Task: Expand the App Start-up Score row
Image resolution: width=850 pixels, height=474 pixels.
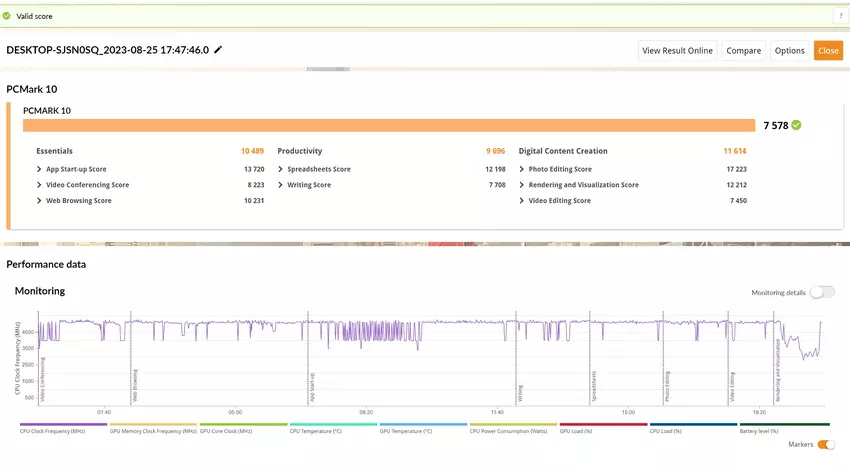Action: pyautogui.click(x=39, y=169)
